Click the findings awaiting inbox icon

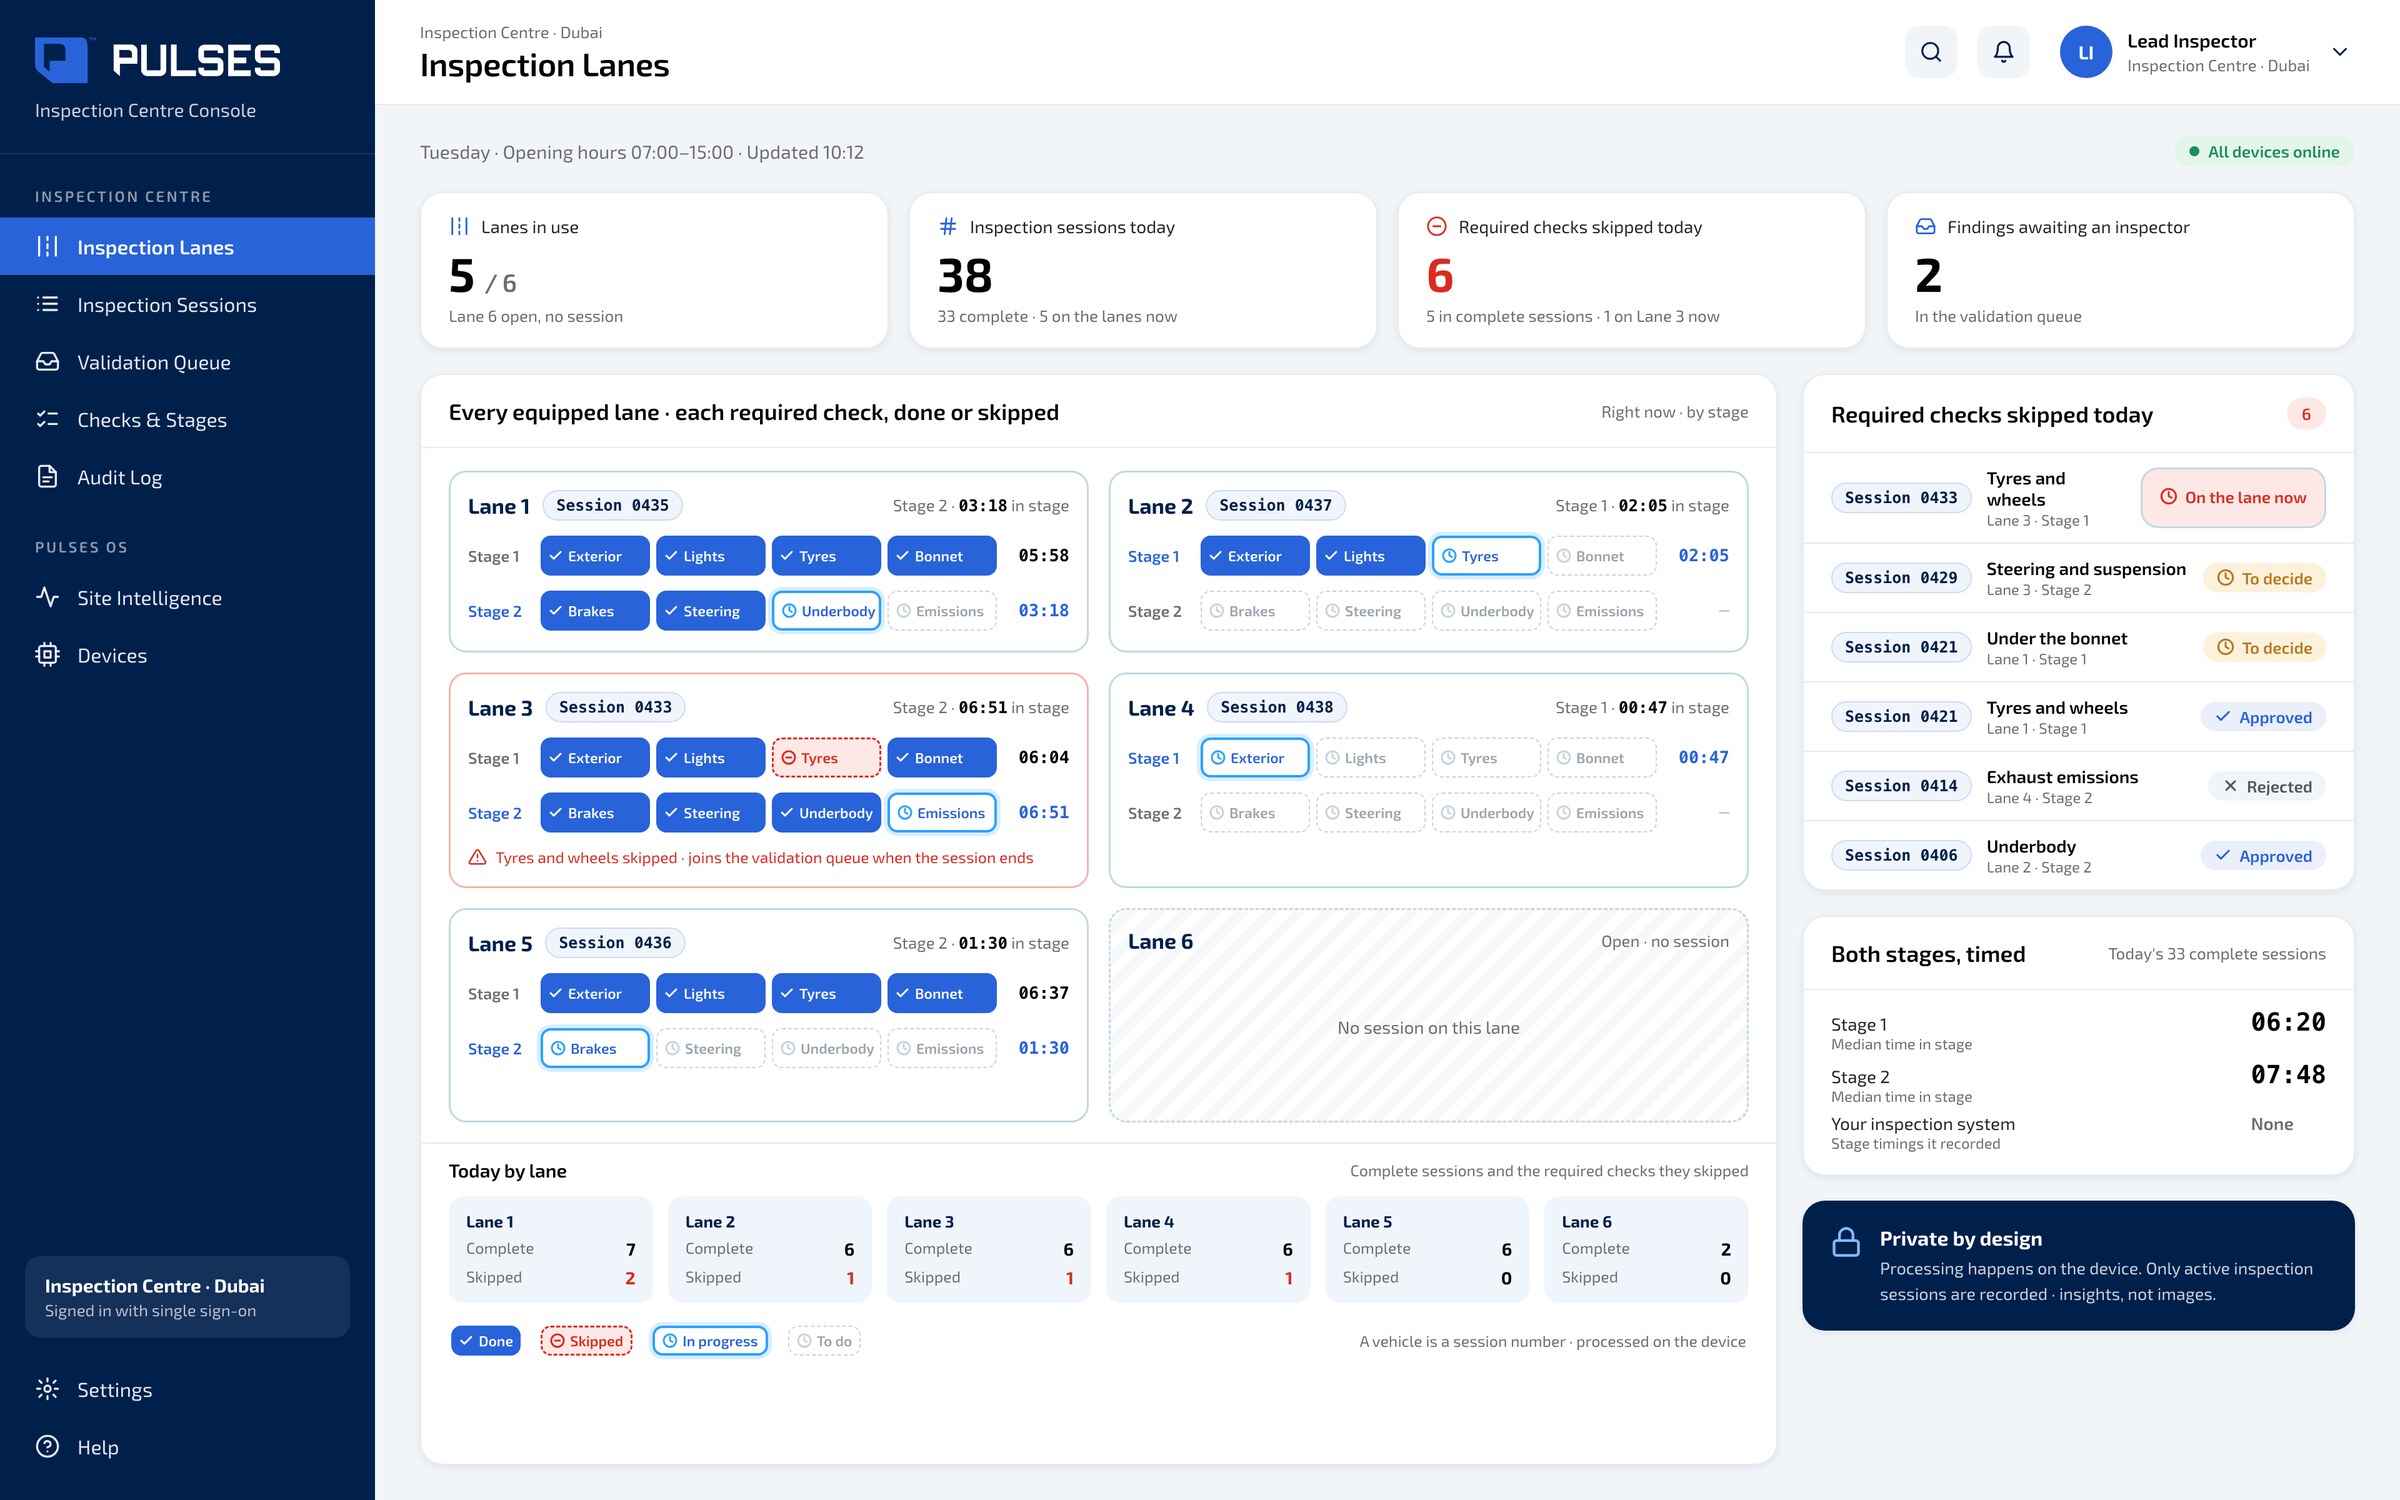coord(1925,227)
